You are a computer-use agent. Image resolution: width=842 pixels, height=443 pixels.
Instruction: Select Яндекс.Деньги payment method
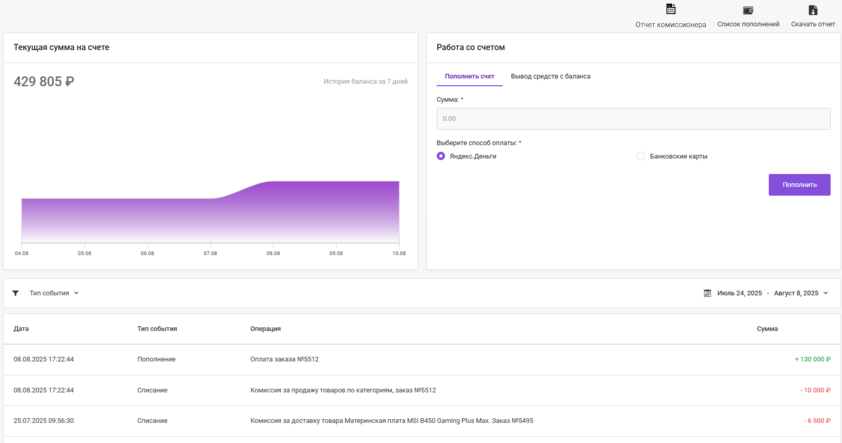coord(441,156)
